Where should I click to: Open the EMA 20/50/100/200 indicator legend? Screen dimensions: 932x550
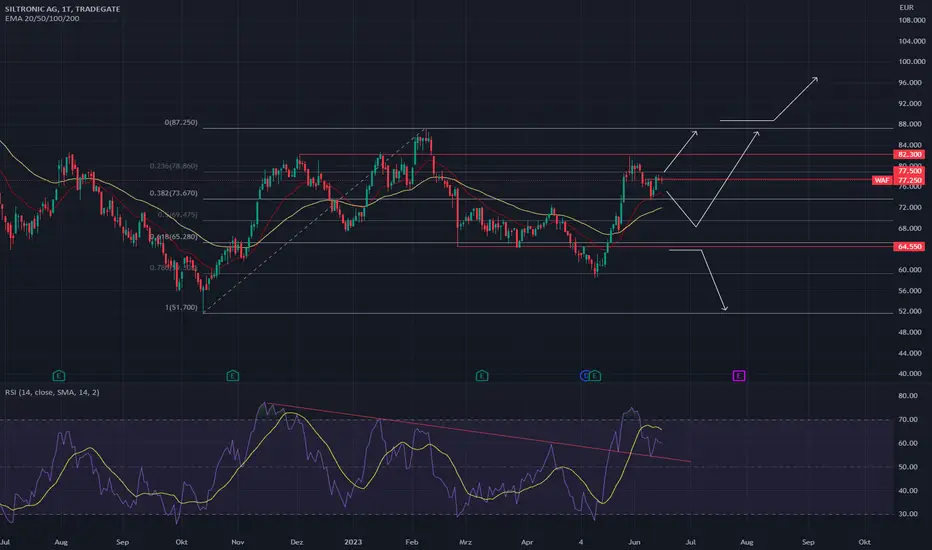click(x=42, y=18)
